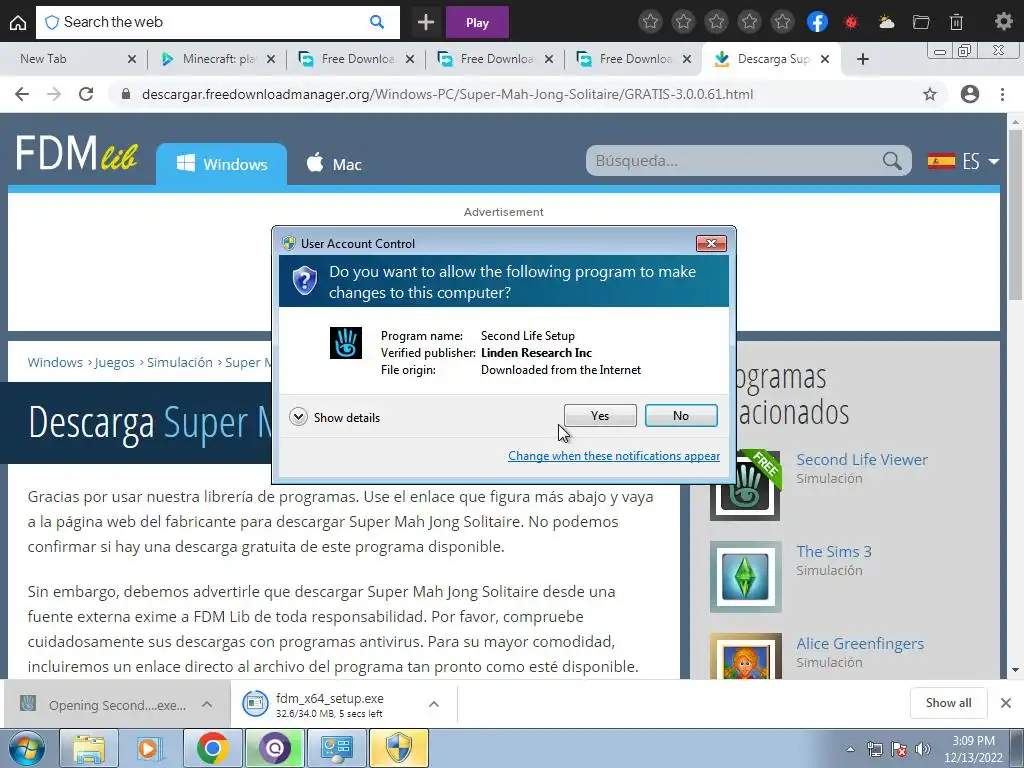Click the control panel taskbar icon
The height and width of the screenshot is (768, 1024).
[x=336, y=748]
